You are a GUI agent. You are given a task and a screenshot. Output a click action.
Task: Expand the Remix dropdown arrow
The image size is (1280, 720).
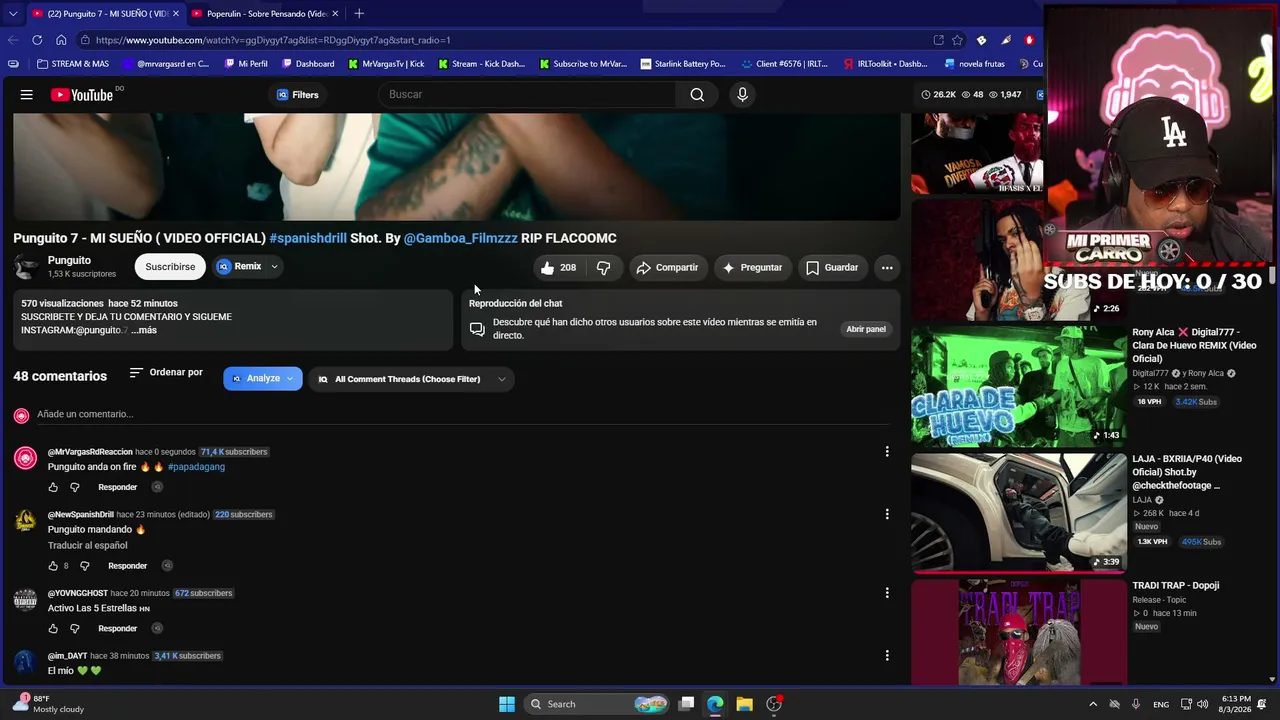coord(274,267)
